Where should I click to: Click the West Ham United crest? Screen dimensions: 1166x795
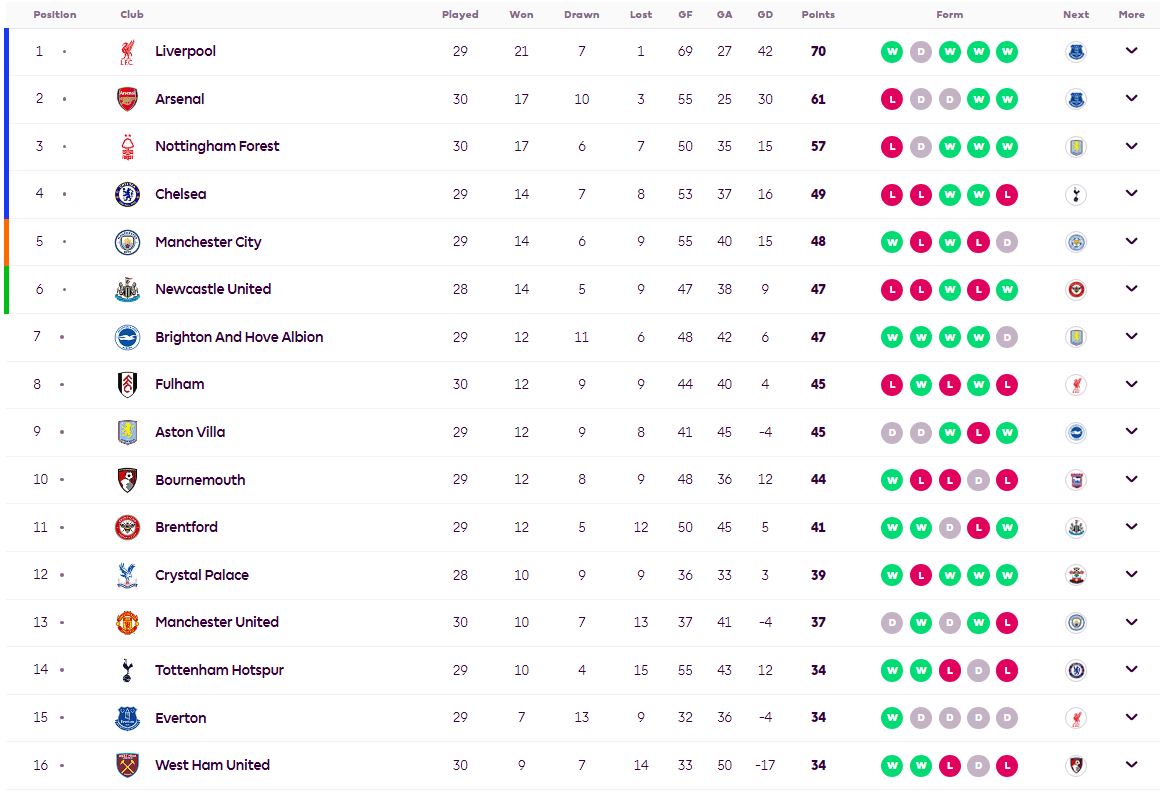[127, 765]
